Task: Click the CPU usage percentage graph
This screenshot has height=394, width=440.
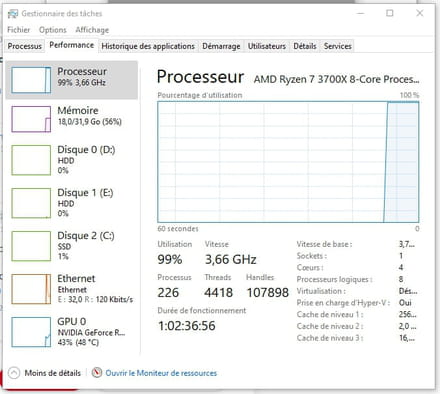Action: (288, 162)
